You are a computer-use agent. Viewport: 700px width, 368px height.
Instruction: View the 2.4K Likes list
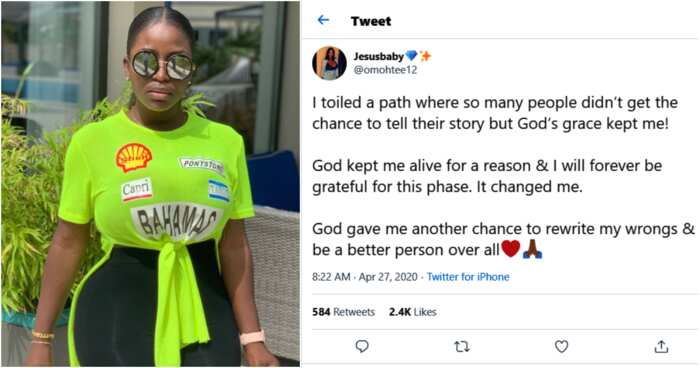(x=412, y=312)
